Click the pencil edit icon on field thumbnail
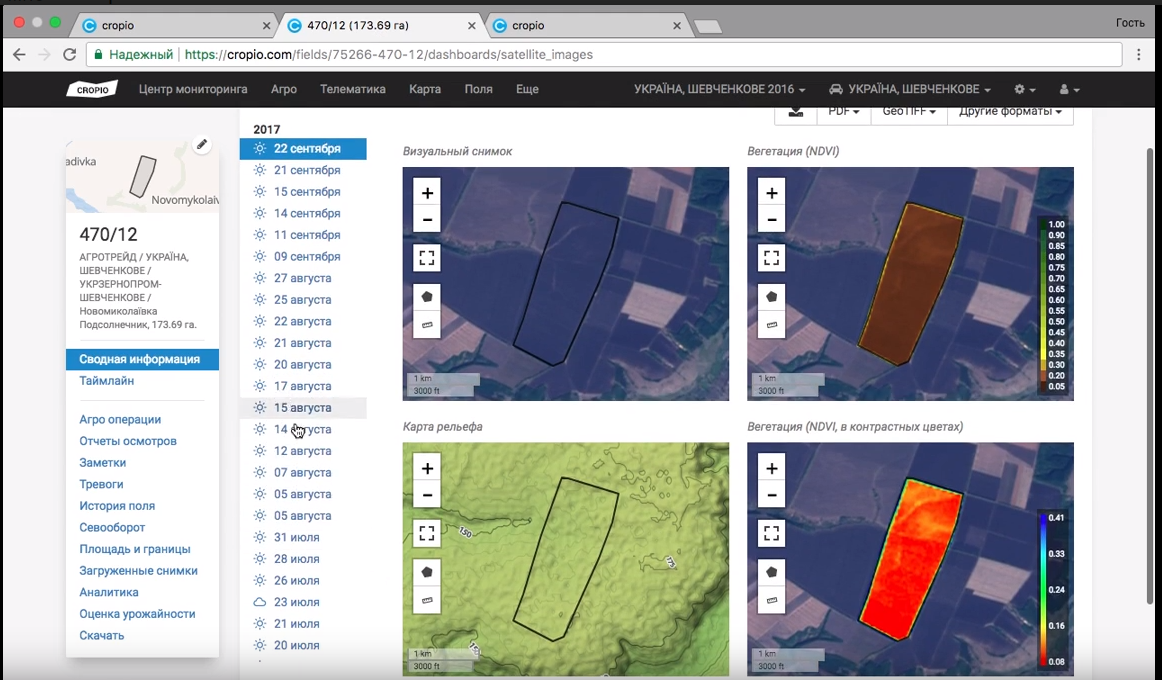Screen dimensions: 1162x680 [x=202, y=145]
